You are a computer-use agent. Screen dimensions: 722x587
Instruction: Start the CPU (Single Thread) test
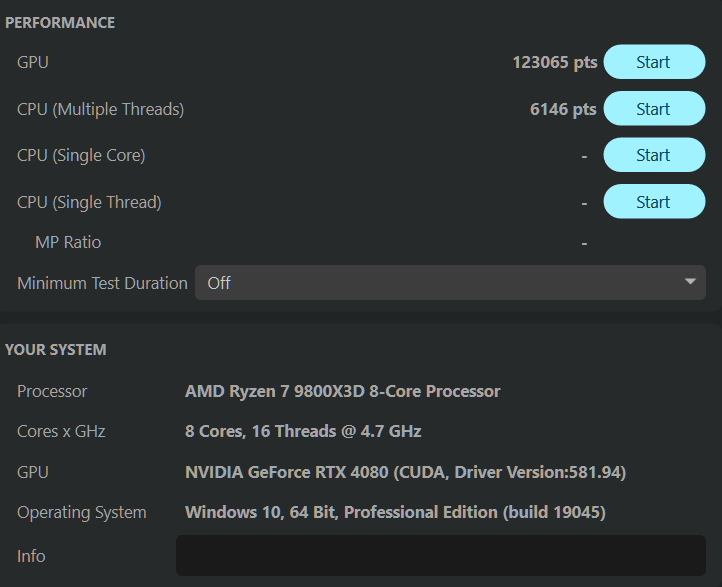click(x=654, y=202)
